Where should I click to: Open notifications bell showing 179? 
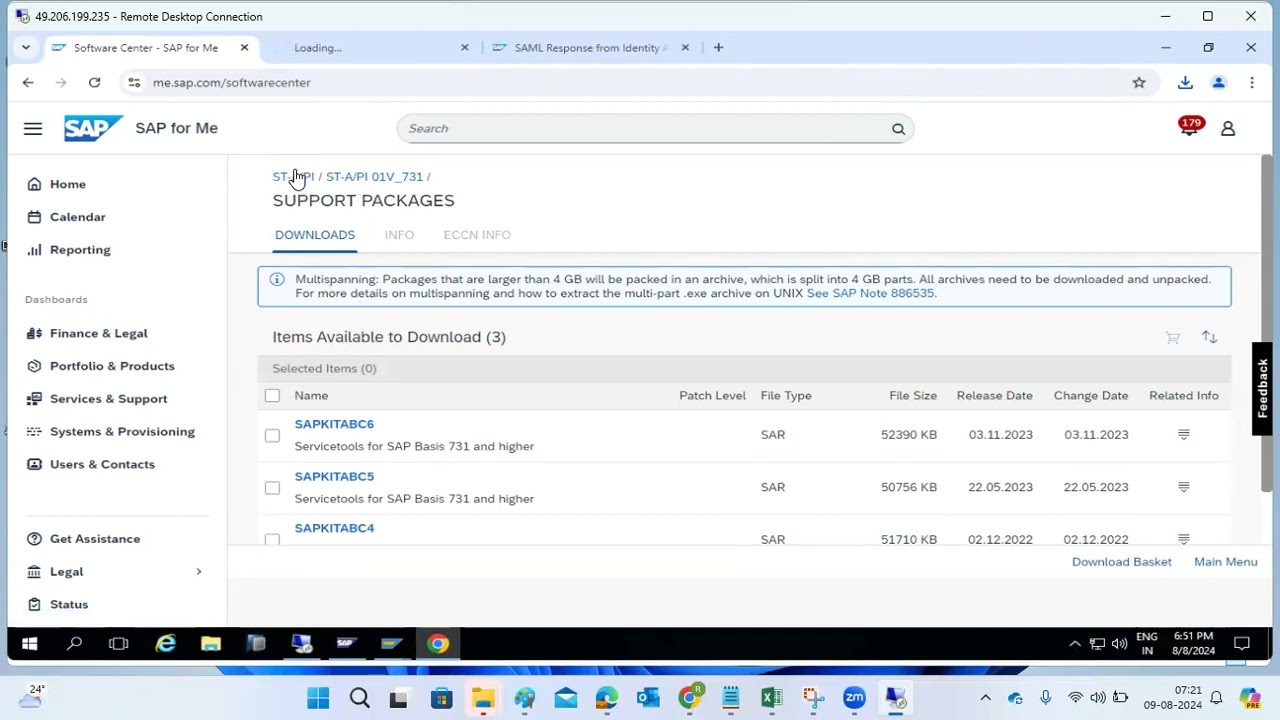[x=1189, y=128]
